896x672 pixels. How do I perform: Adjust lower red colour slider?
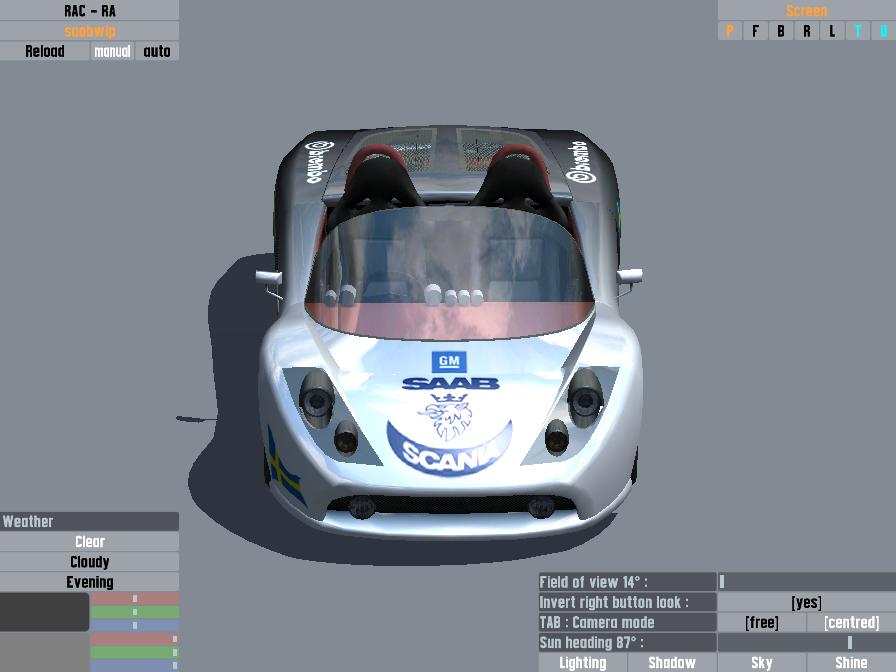[135, 639]
